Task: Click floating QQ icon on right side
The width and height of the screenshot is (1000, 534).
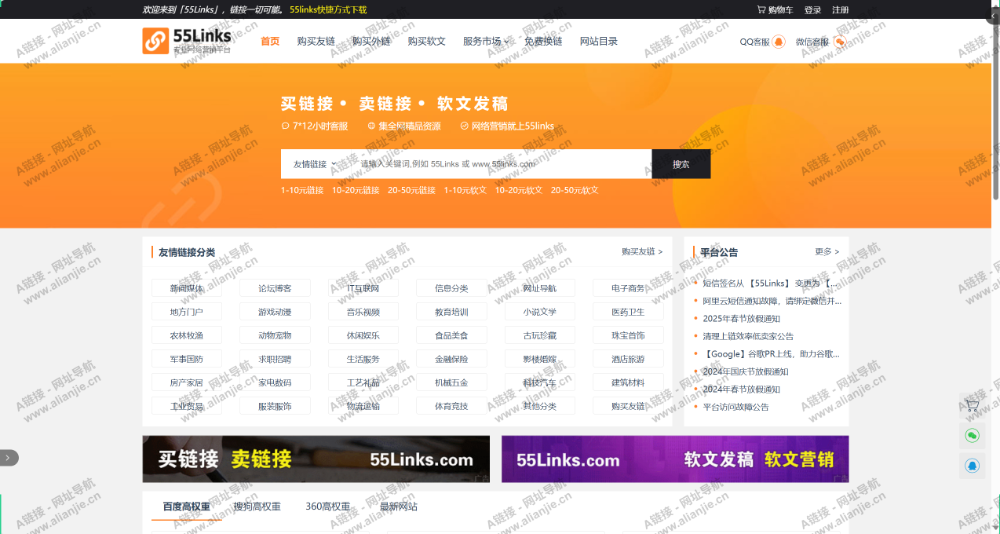Action: point(972,466)
